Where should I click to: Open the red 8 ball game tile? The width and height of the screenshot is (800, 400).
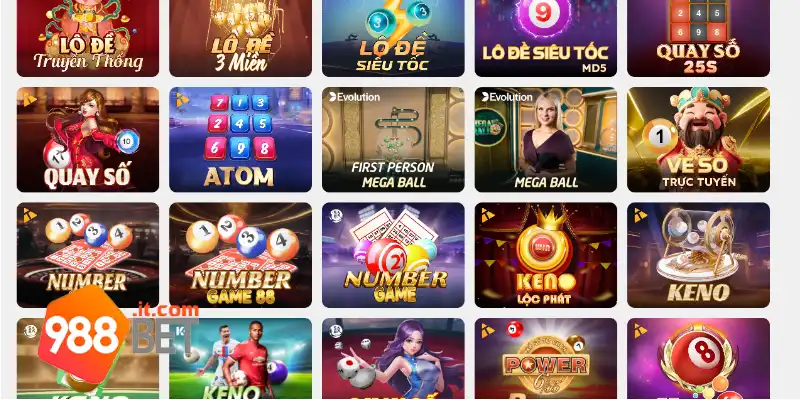click(x=698, y=359)
